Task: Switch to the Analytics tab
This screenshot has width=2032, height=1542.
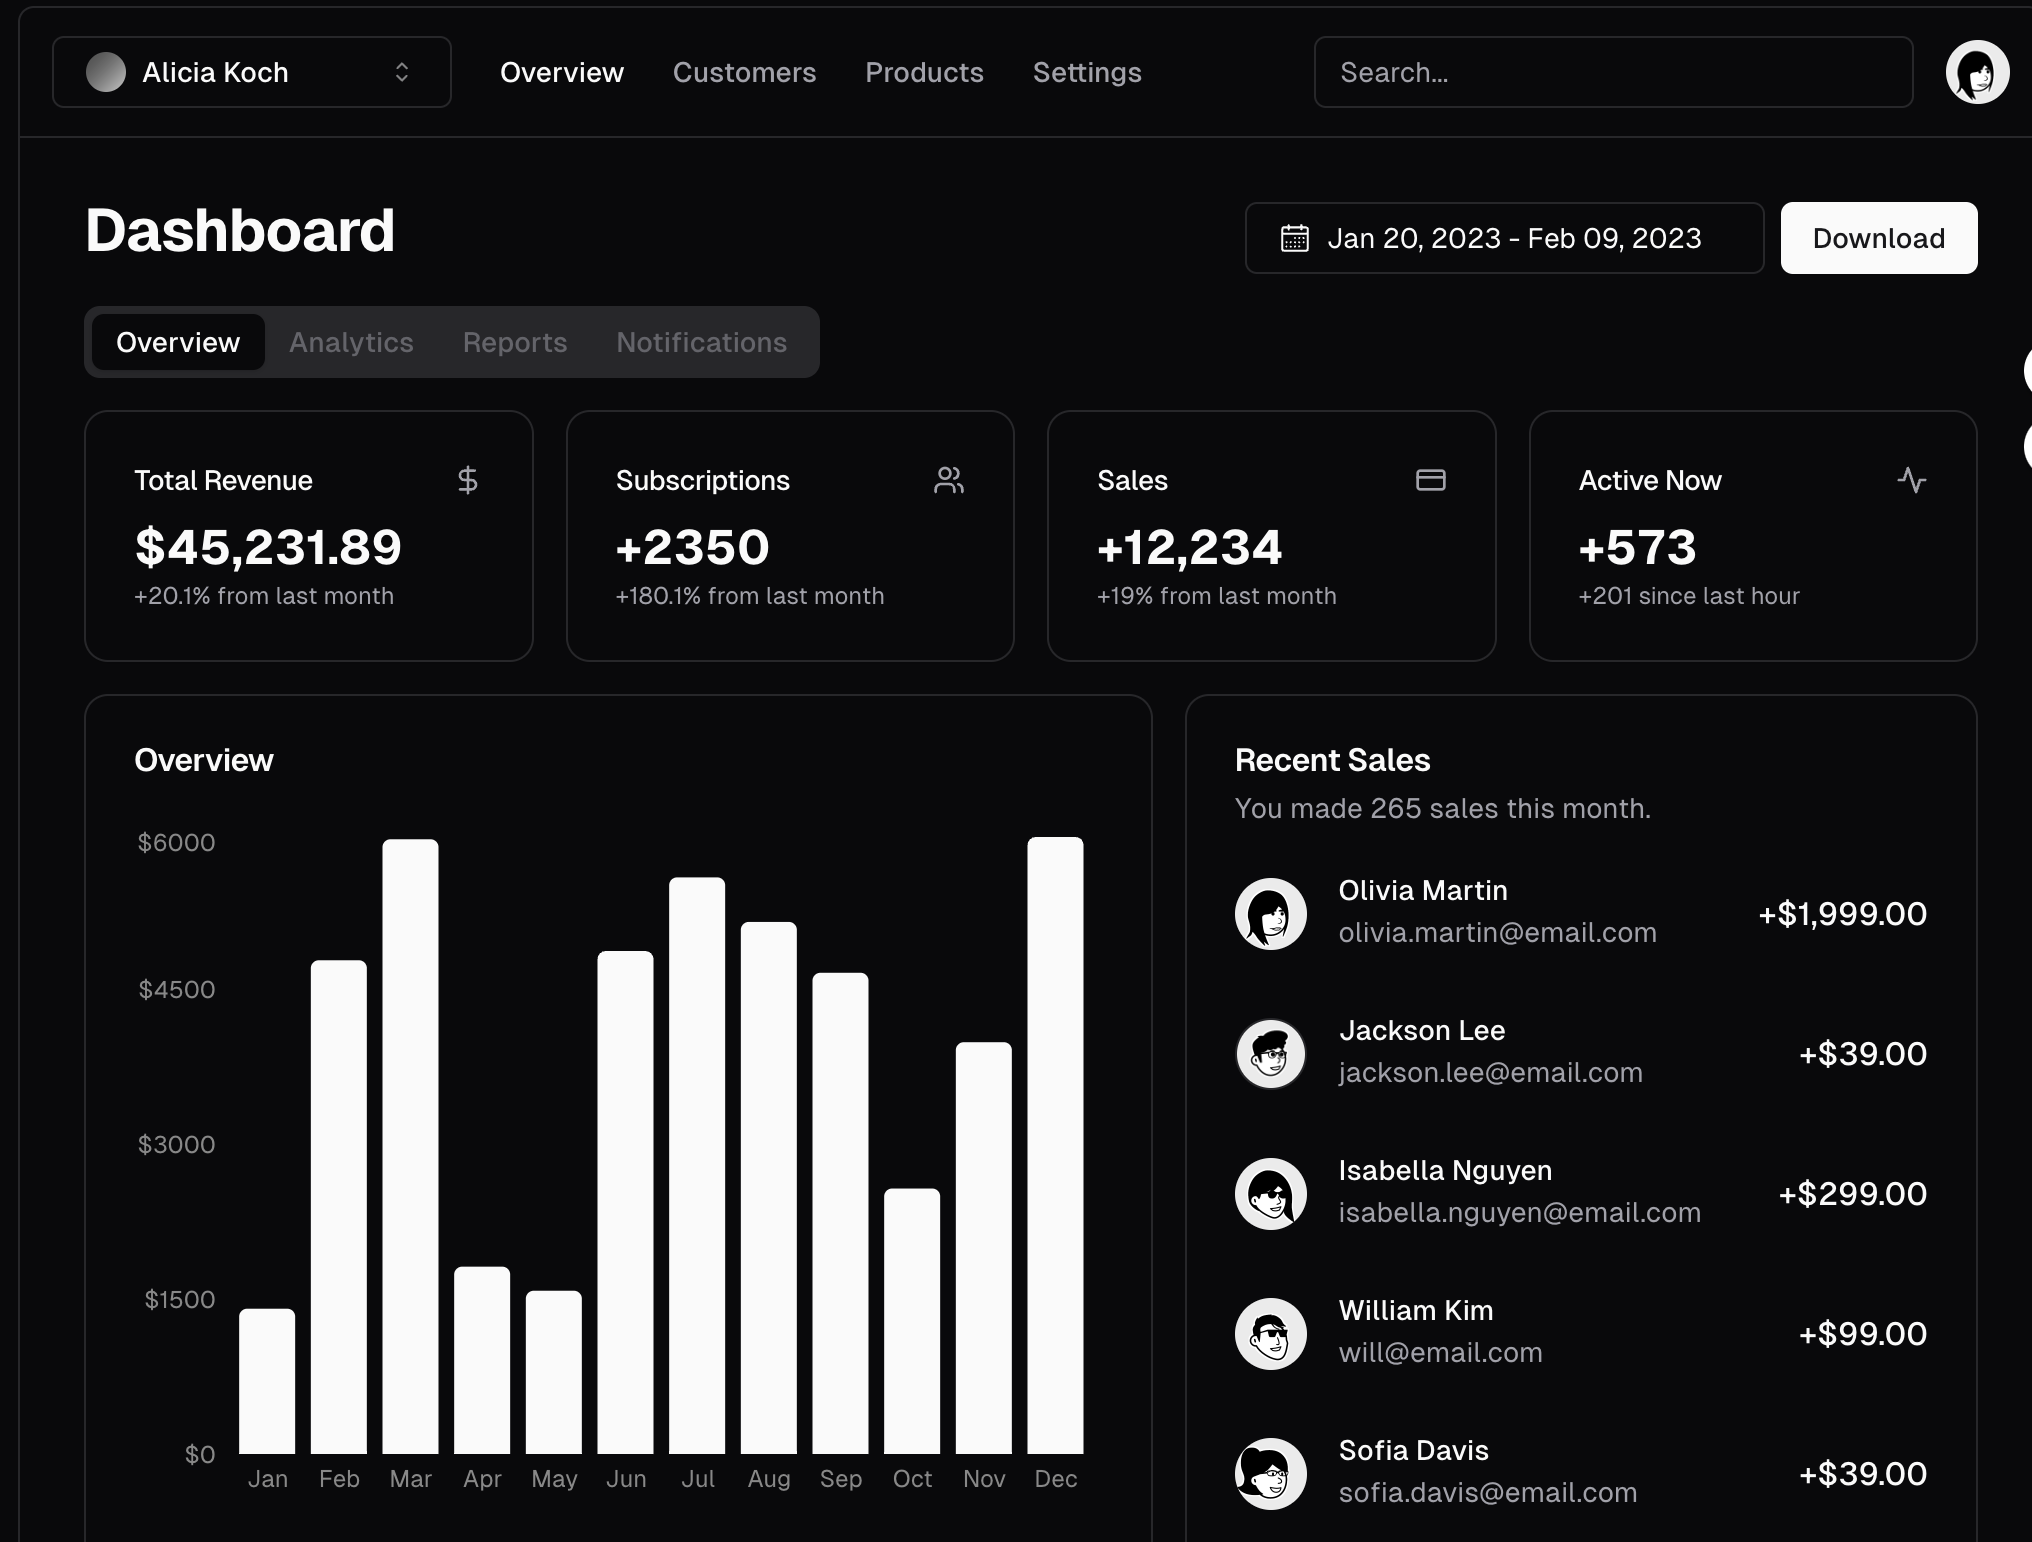Action: (x=351, y=342)
